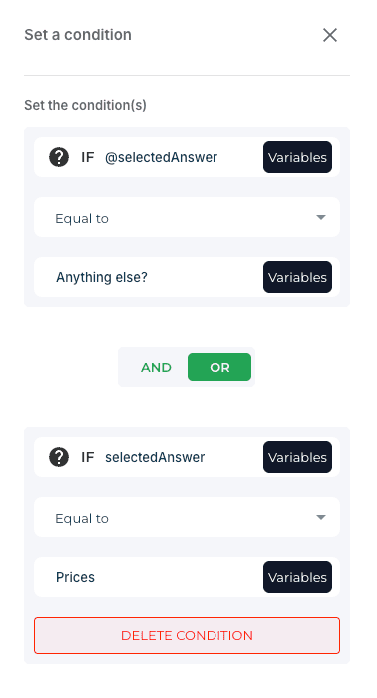
Task: Click help icon in second condition block
Action: 59,457
